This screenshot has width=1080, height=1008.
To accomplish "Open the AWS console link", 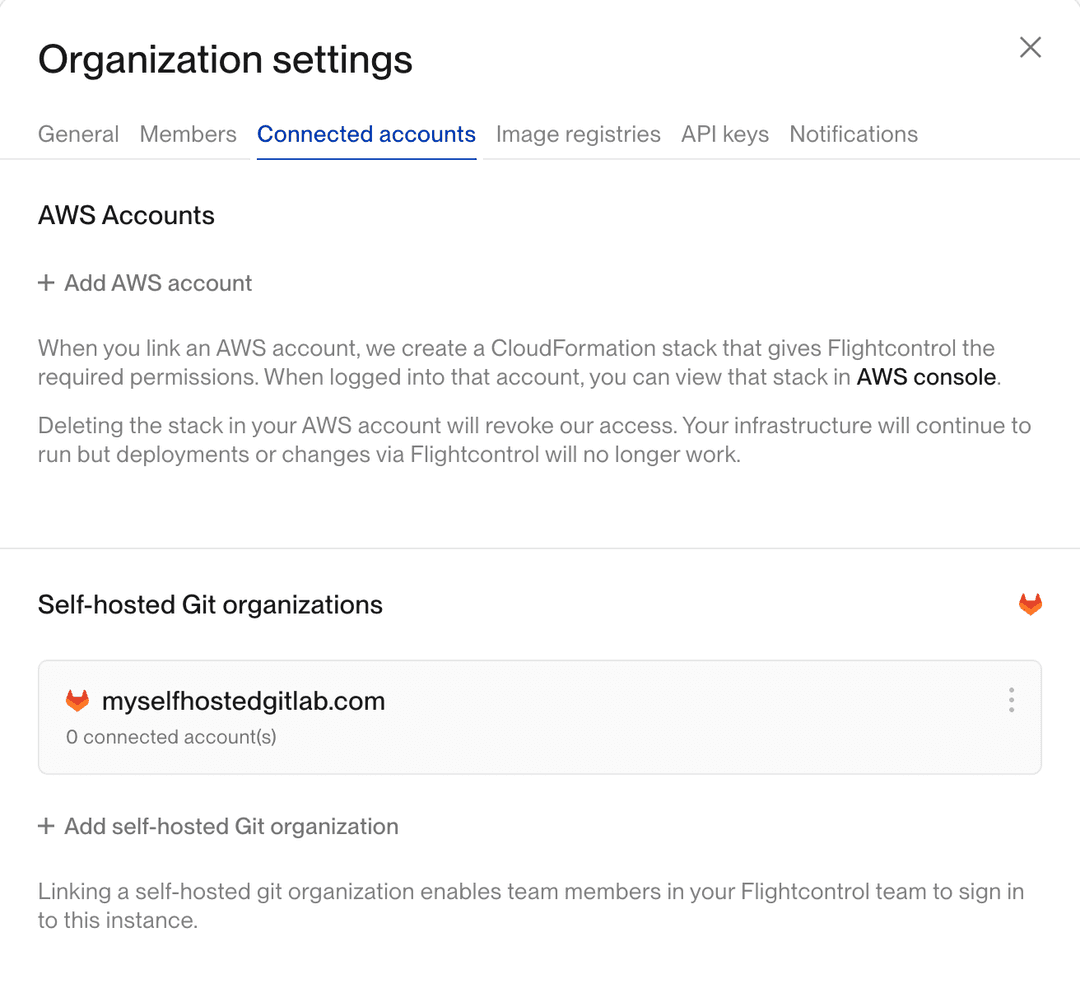I will coord(926,377).
